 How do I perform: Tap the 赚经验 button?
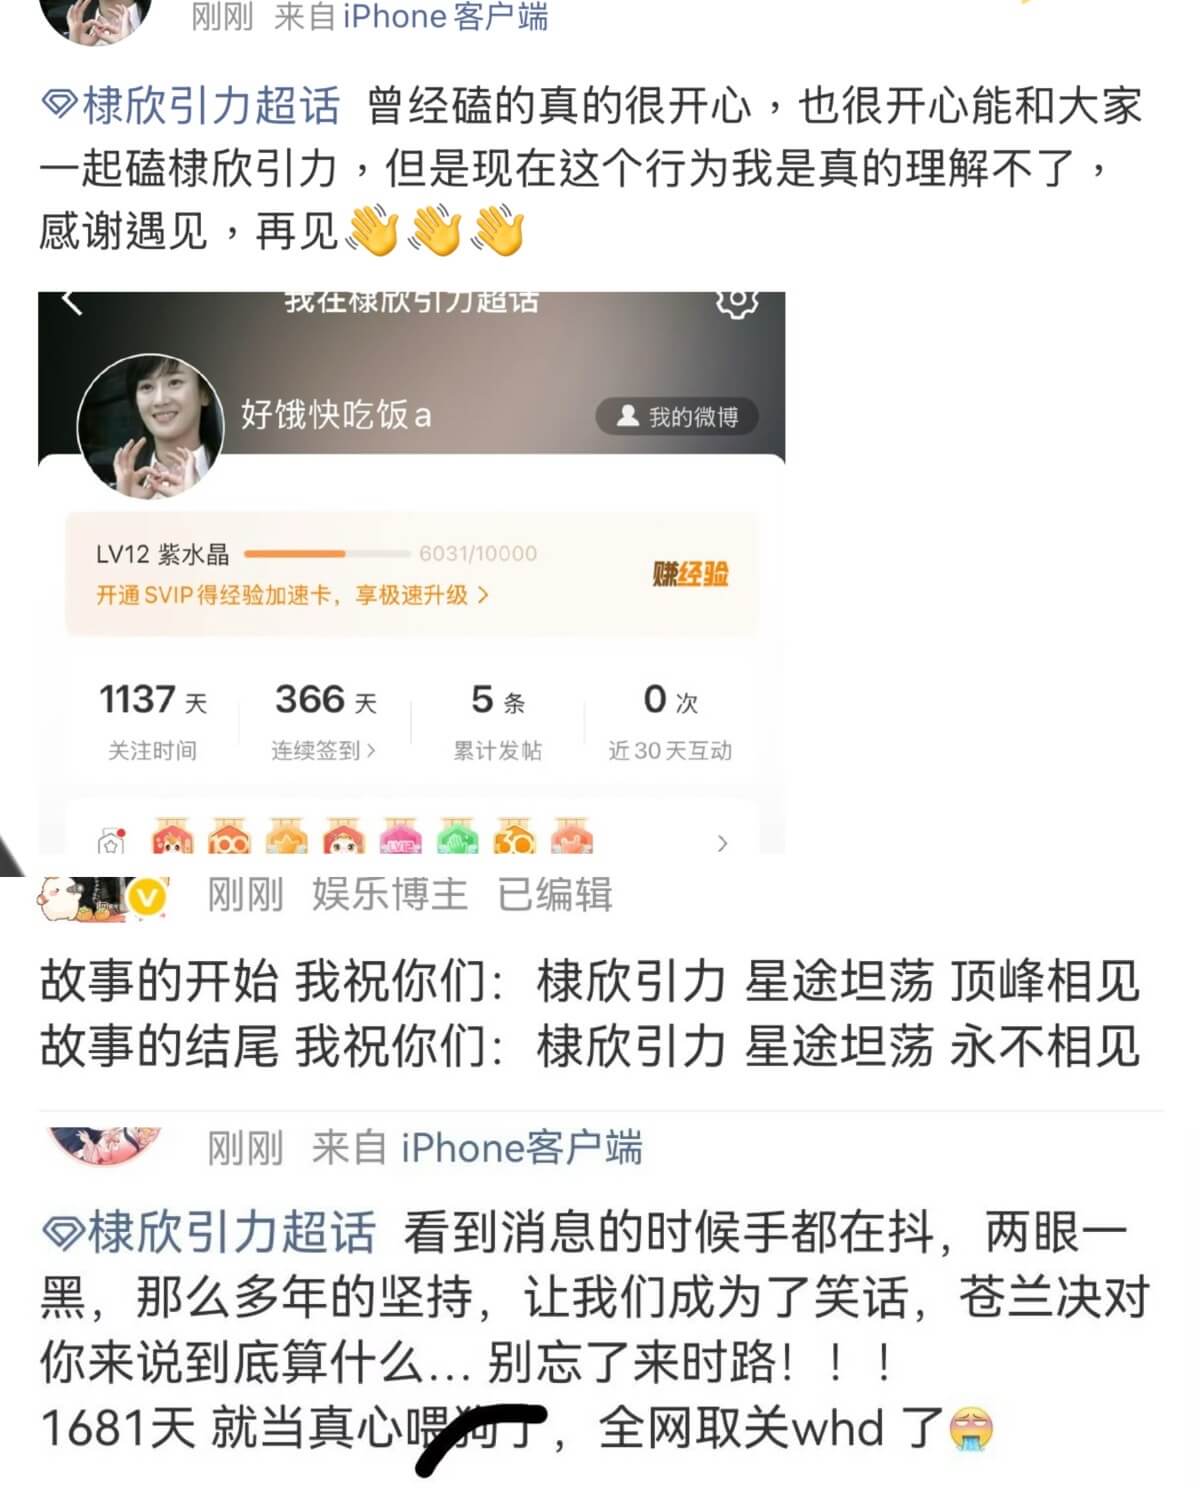coord(690,574)
